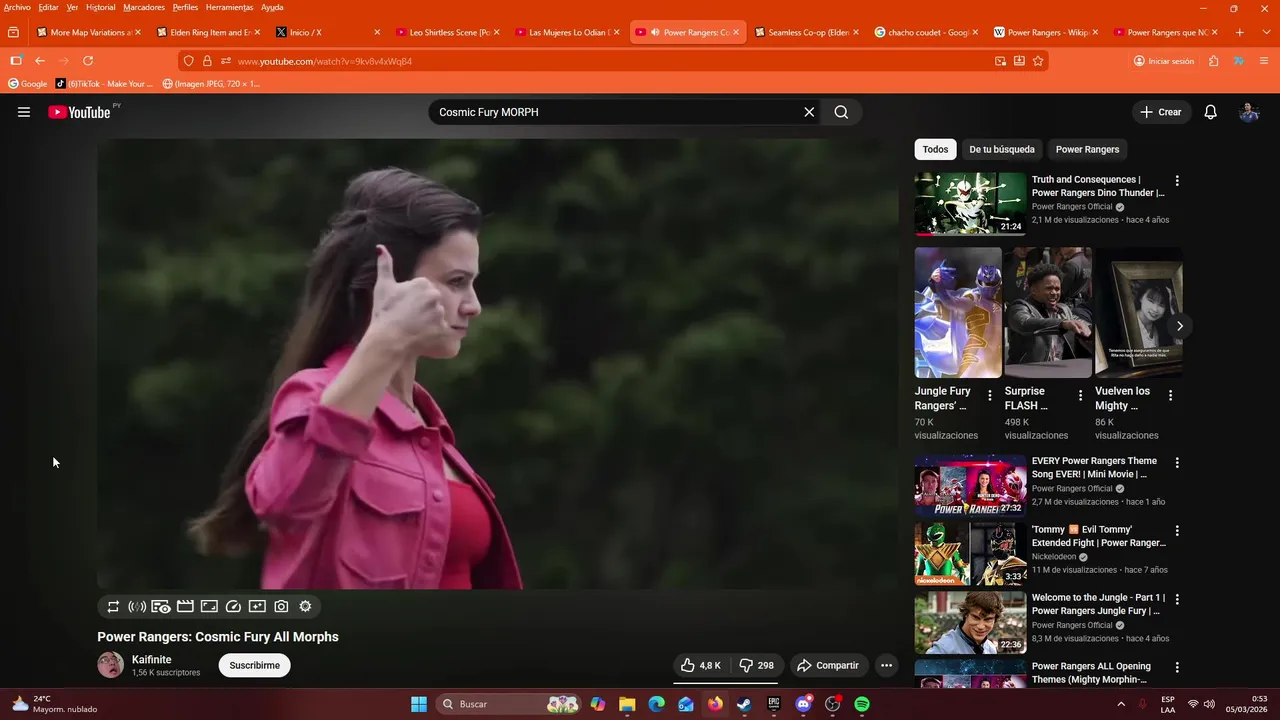
Task: Bookmark this page with the star
Action: pos(1038,61)
